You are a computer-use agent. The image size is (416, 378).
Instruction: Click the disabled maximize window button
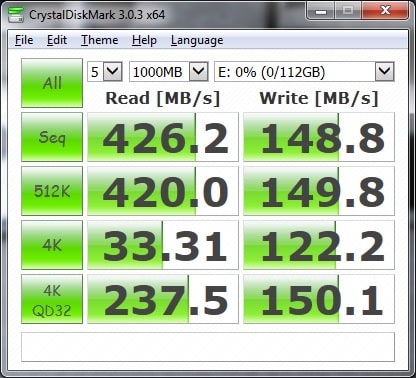pyautogui.click(x=347, y=11)
